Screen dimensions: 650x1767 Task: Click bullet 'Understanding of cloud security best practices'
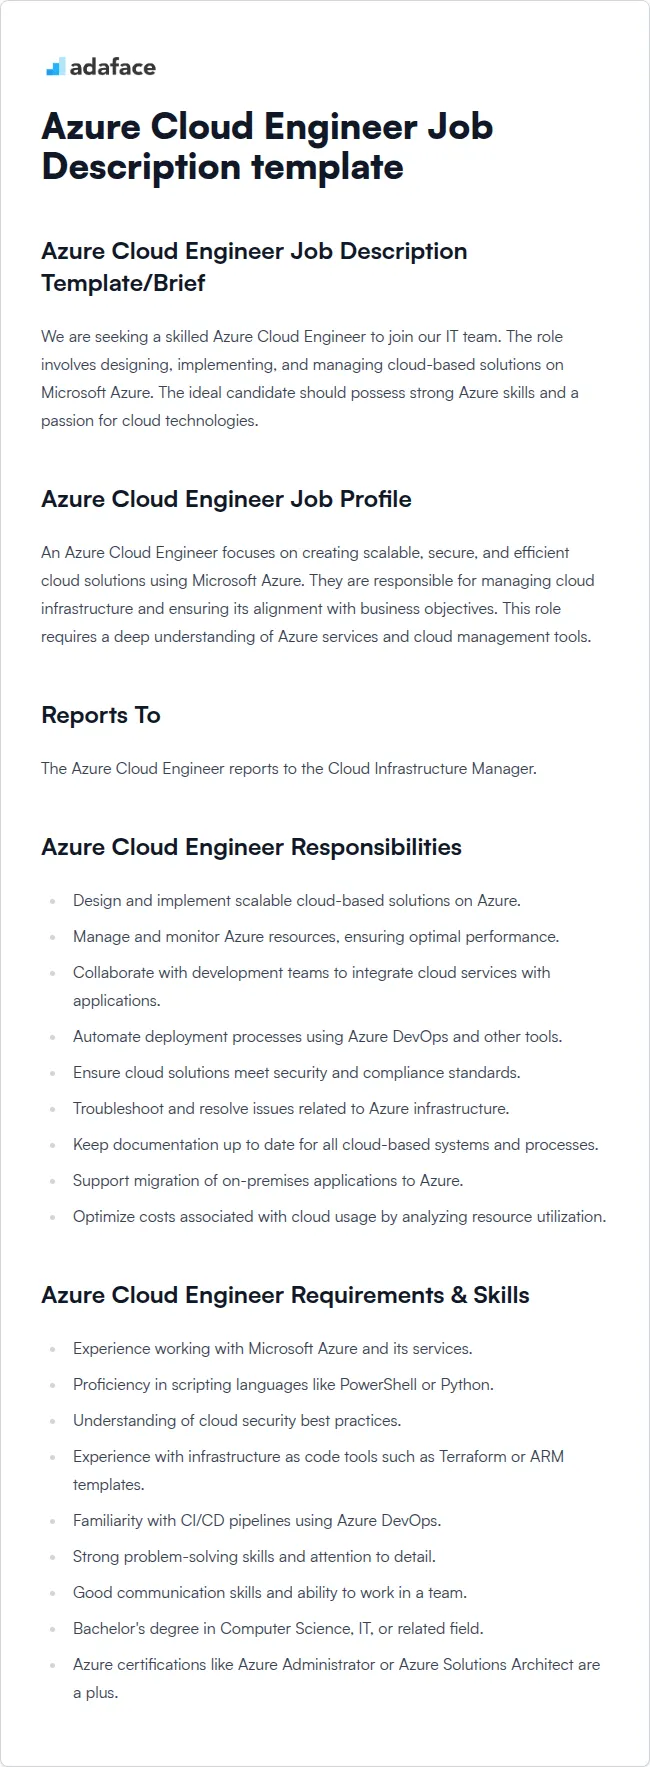237,1420
